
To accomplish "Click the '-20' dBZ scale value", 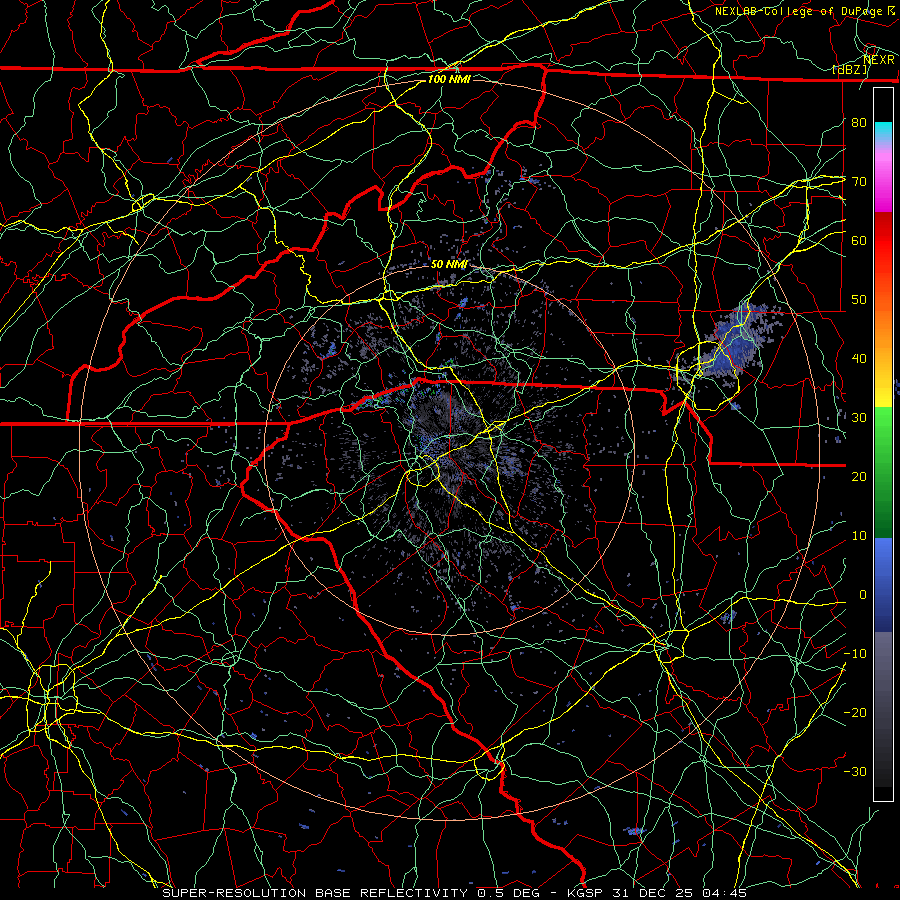I will [855, 712].
